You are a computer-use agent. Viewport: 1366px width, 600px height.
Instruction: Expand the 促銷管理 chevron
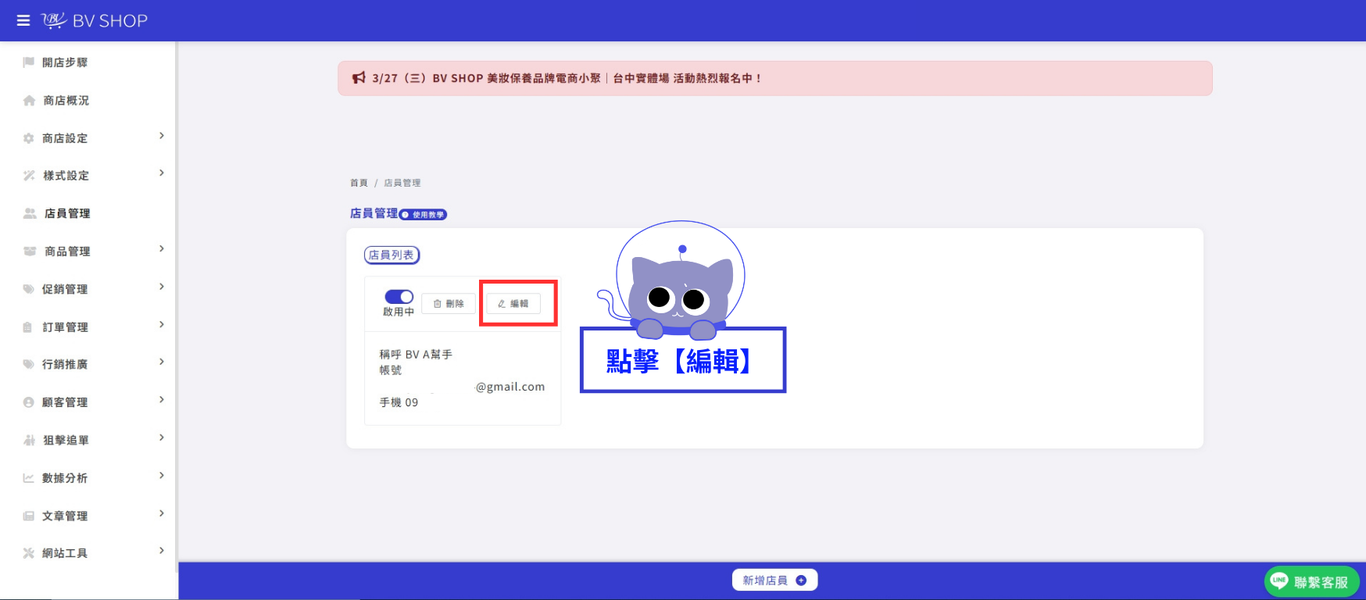[161, 287]
